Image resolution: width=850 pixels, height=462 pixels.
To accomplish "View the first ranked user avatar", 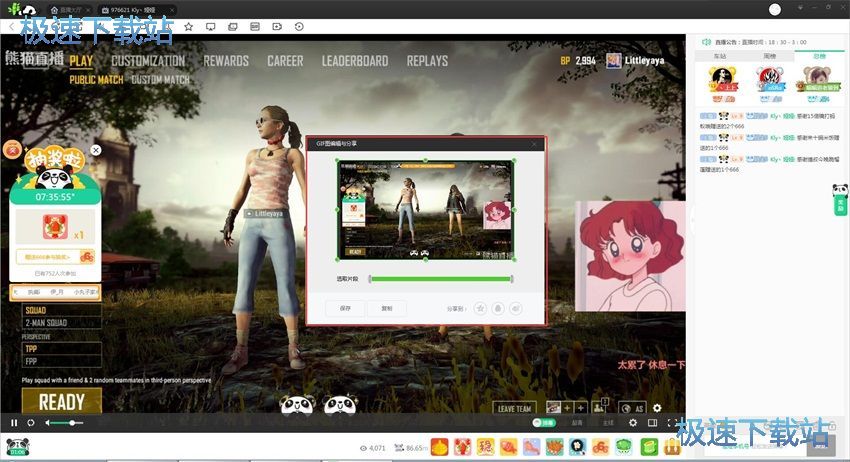I will click(x=723, y=81).
